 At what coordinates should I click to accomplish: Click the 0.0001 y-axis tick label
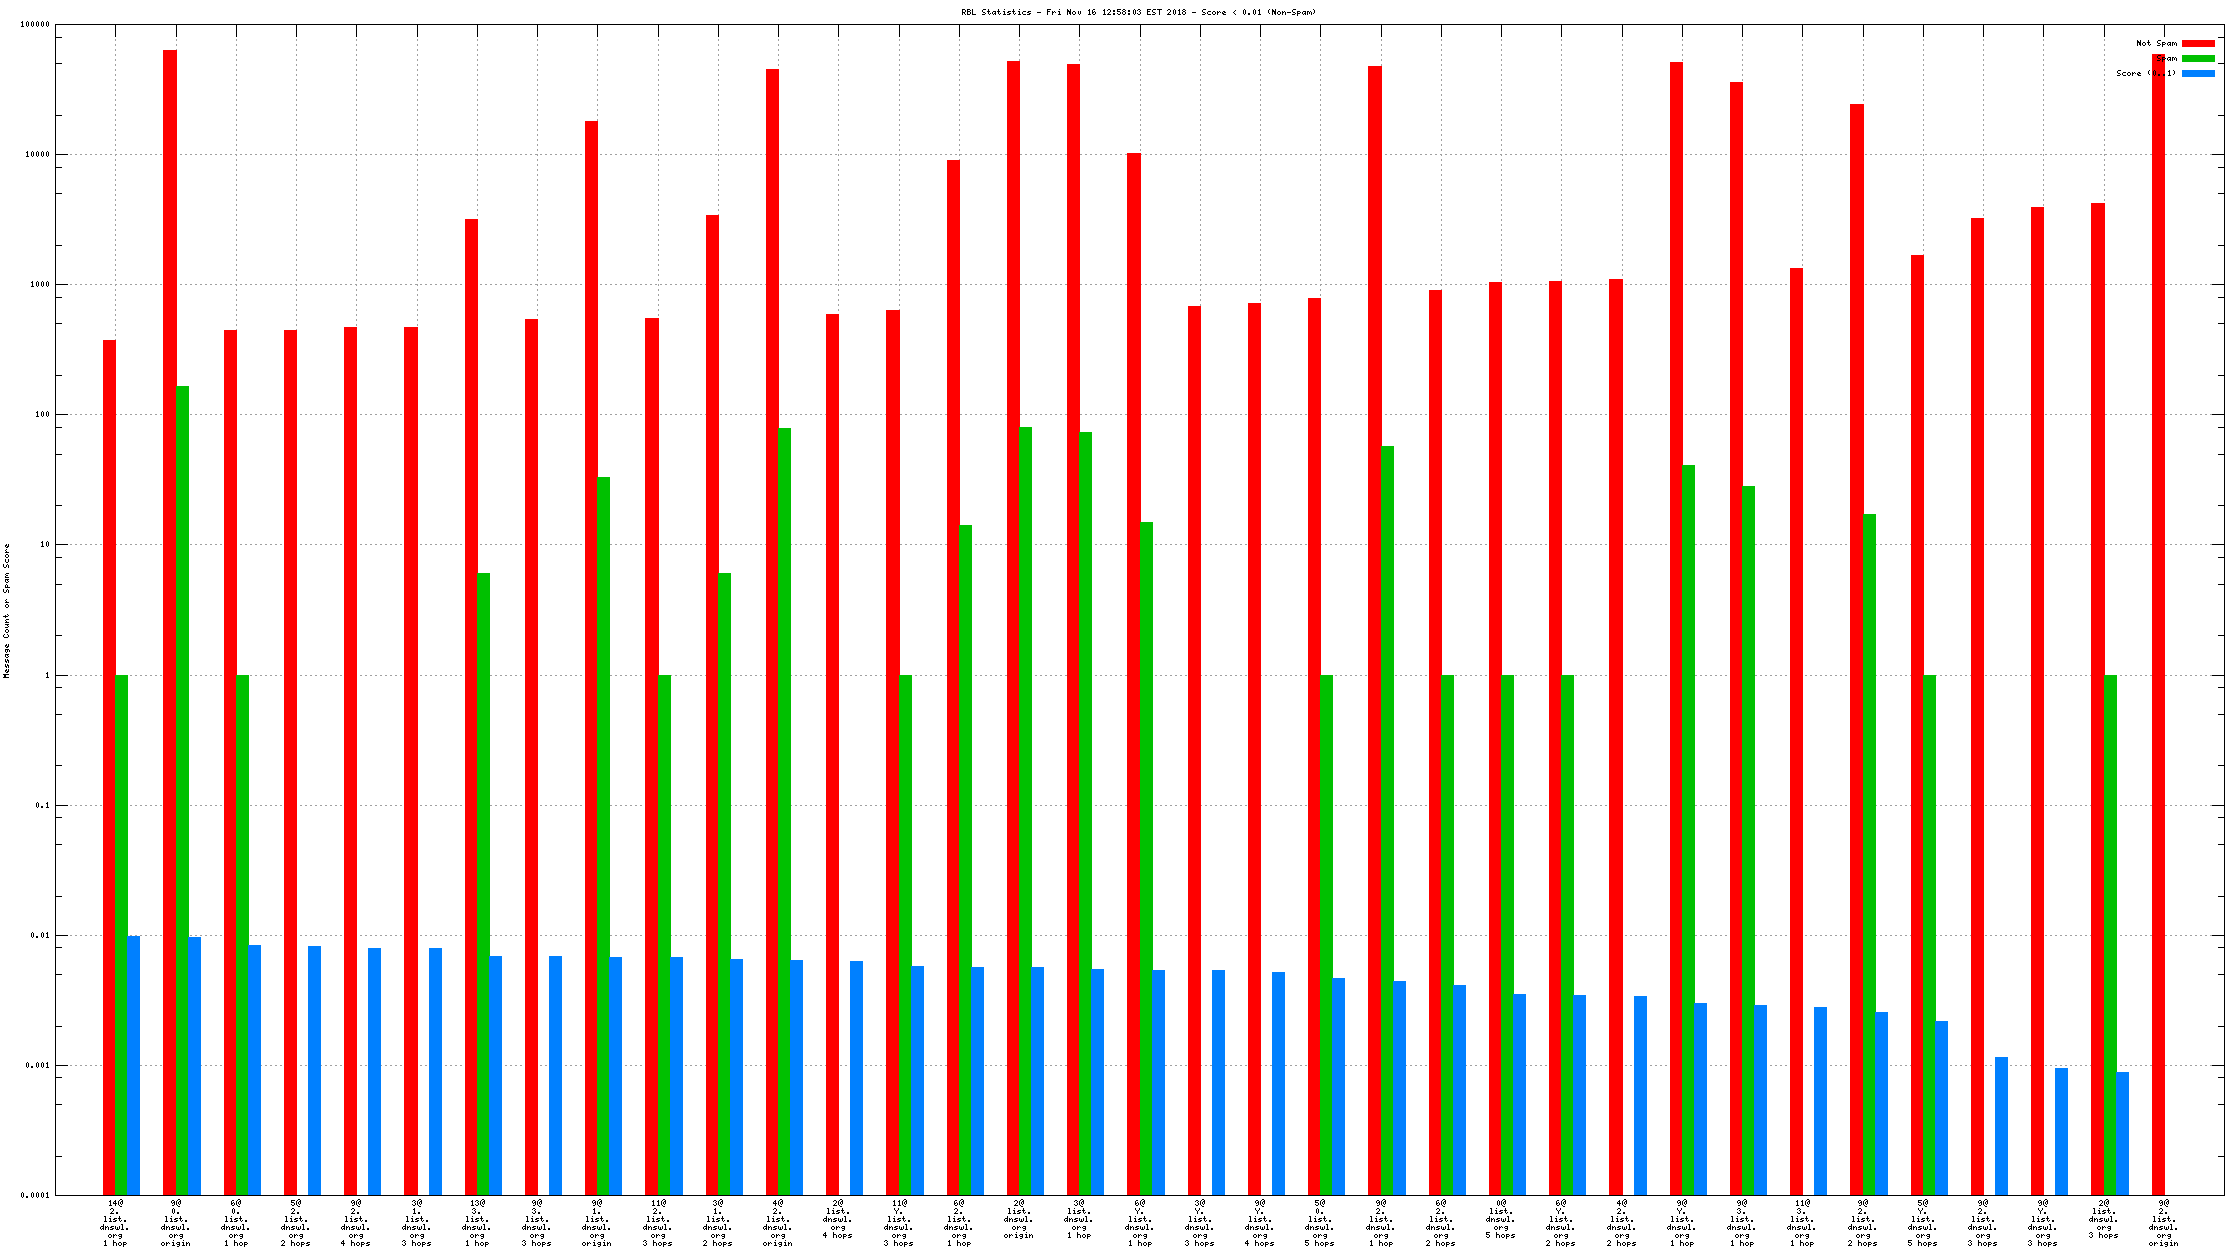pos(35,1195)
